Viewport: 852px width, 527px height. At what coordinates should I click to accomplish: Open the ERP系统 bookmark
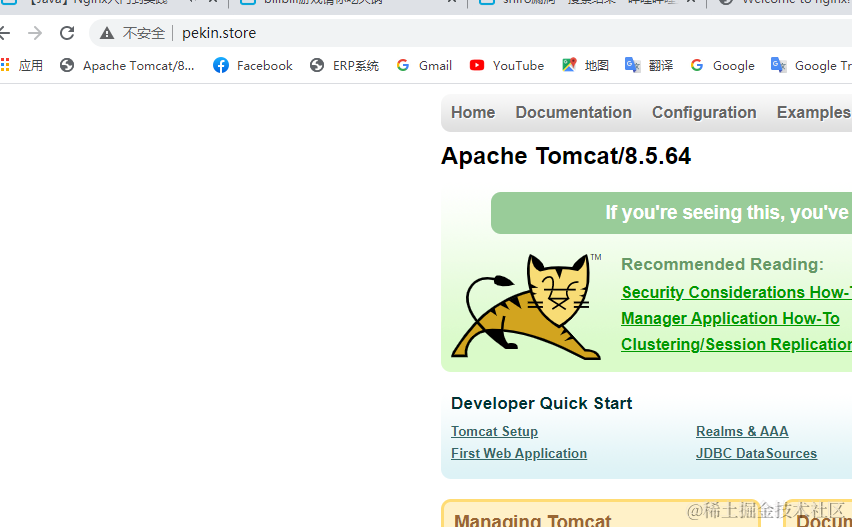344,66
